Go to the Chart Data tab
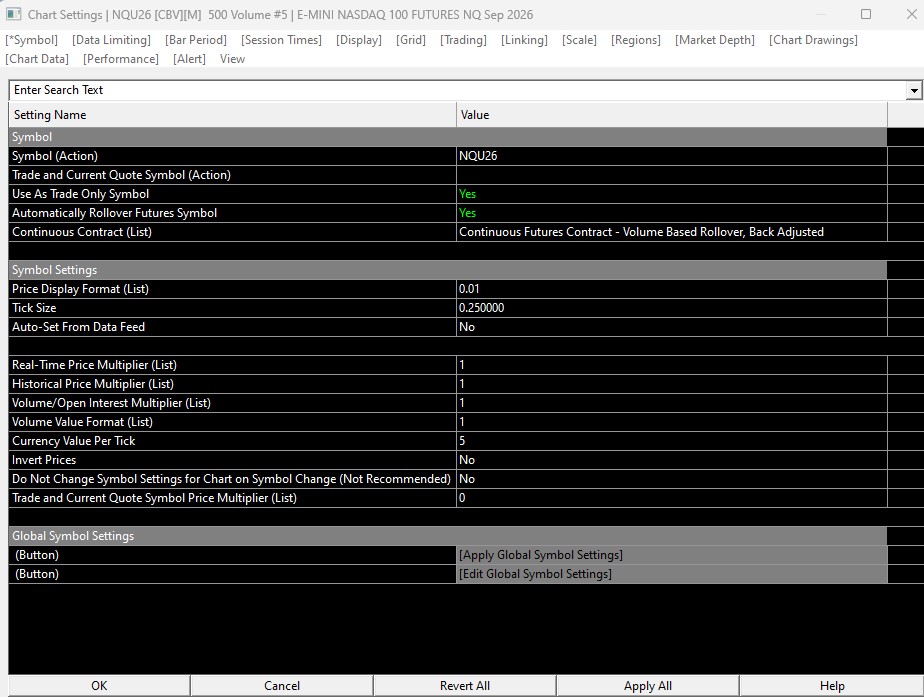924x697 pixels. pos(37,59)
